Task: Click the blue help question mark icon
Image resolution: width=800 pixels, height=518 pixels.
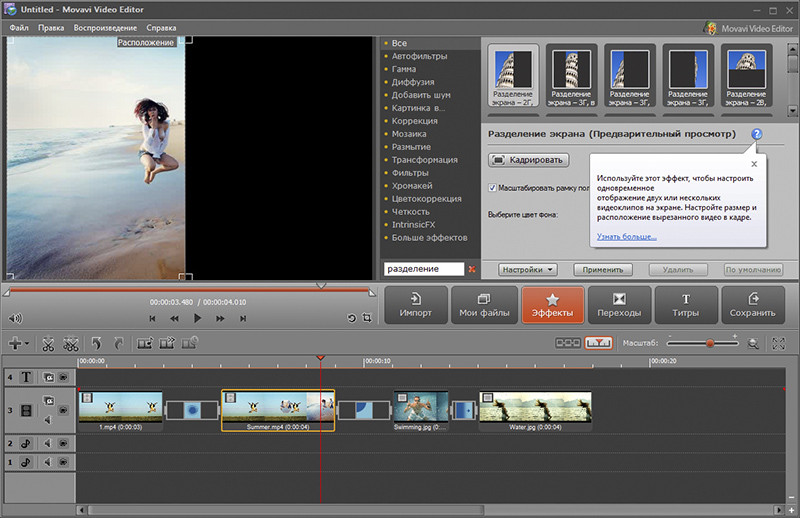Action: (x=757, y=134)
